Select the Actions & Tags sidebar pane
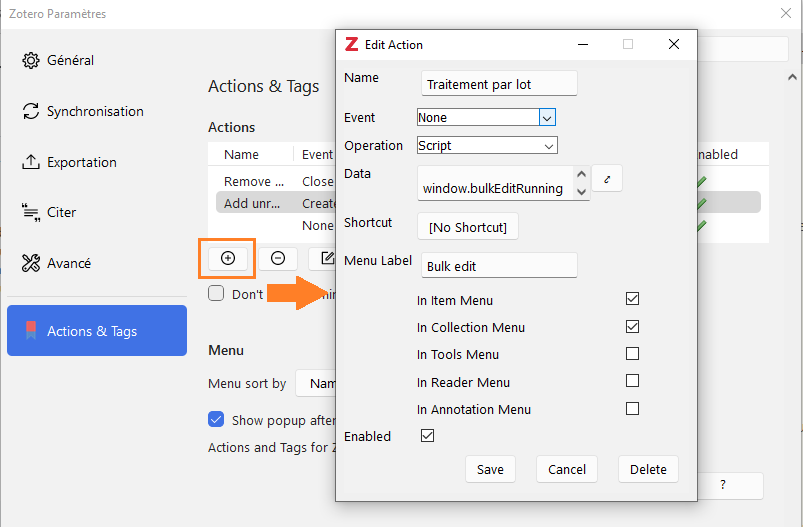Image resolution: width=803 pixels, height=527 pixels. coord(97,330)
